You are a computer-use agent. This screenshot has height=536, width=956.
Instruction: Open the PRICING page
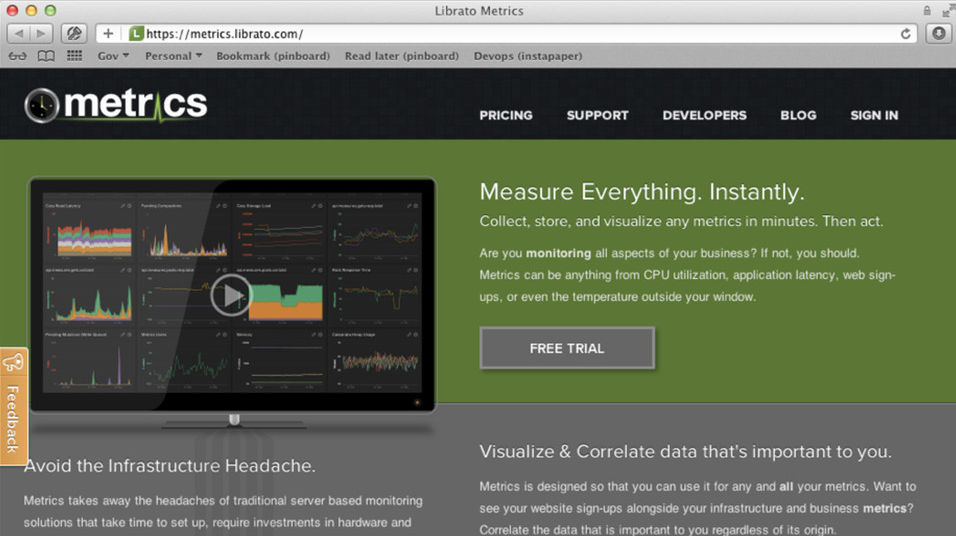(x=506, y=115)
